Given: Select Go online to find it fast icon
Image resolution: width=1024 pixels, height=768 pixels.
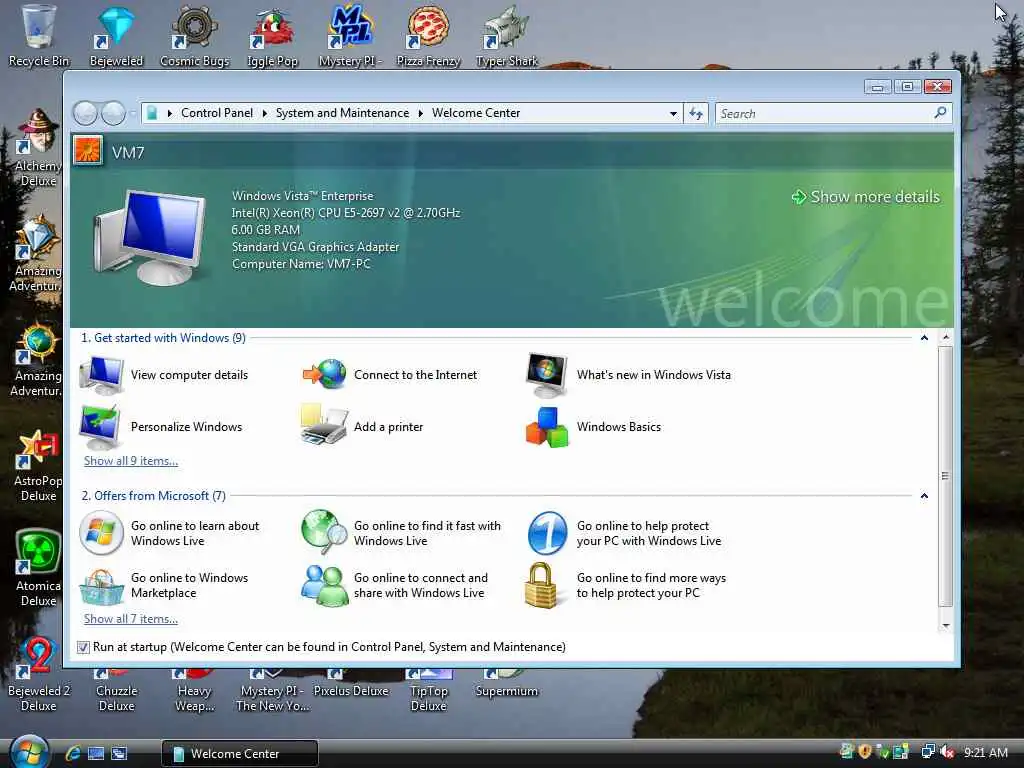Looking at the screenshot, I should (x=325, y=532).
